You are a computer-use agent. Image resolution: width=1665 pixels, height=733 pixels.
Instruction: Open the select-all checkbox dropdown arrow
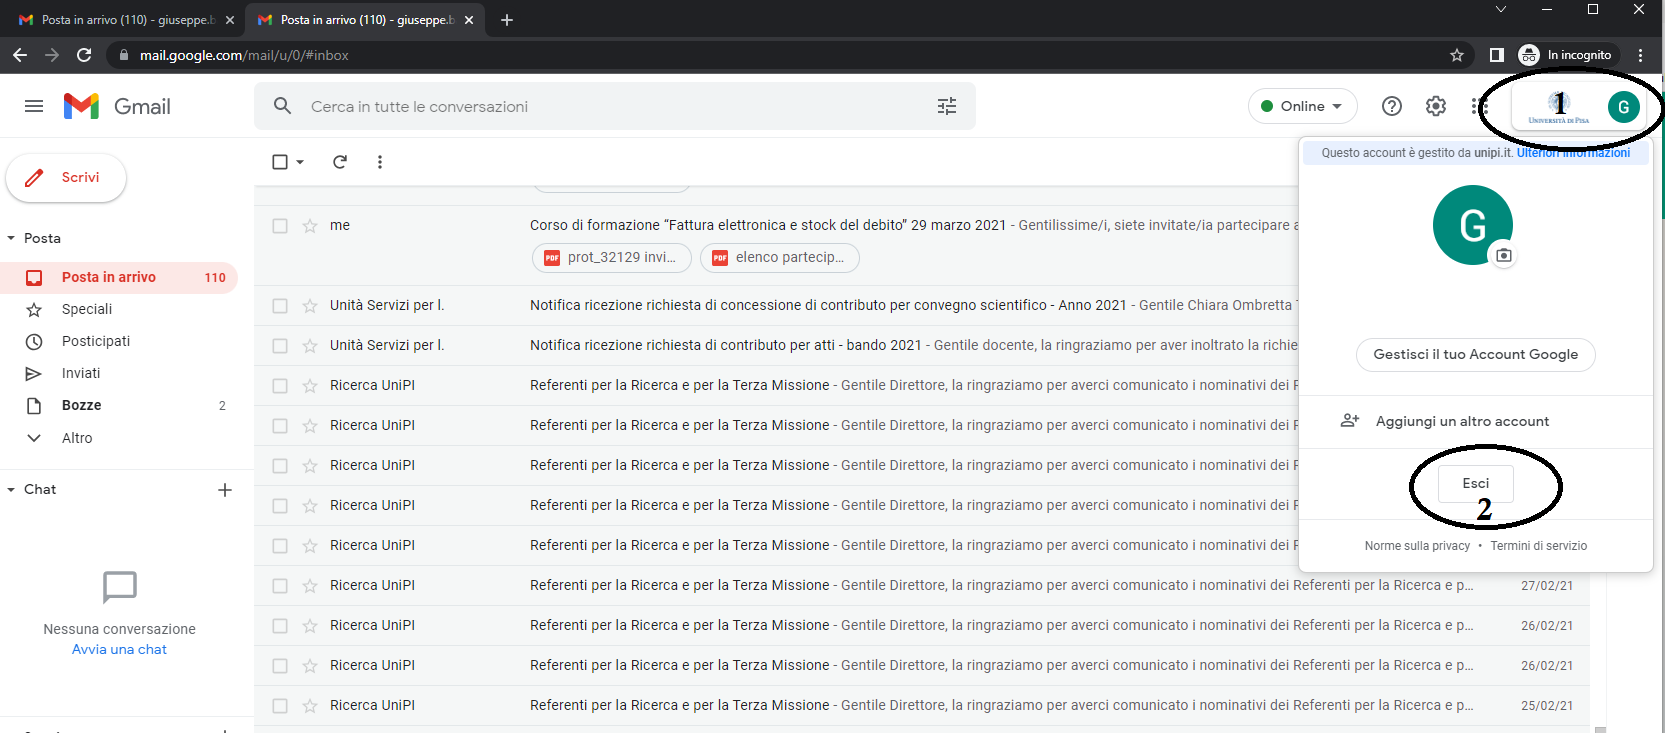(300, 162)
